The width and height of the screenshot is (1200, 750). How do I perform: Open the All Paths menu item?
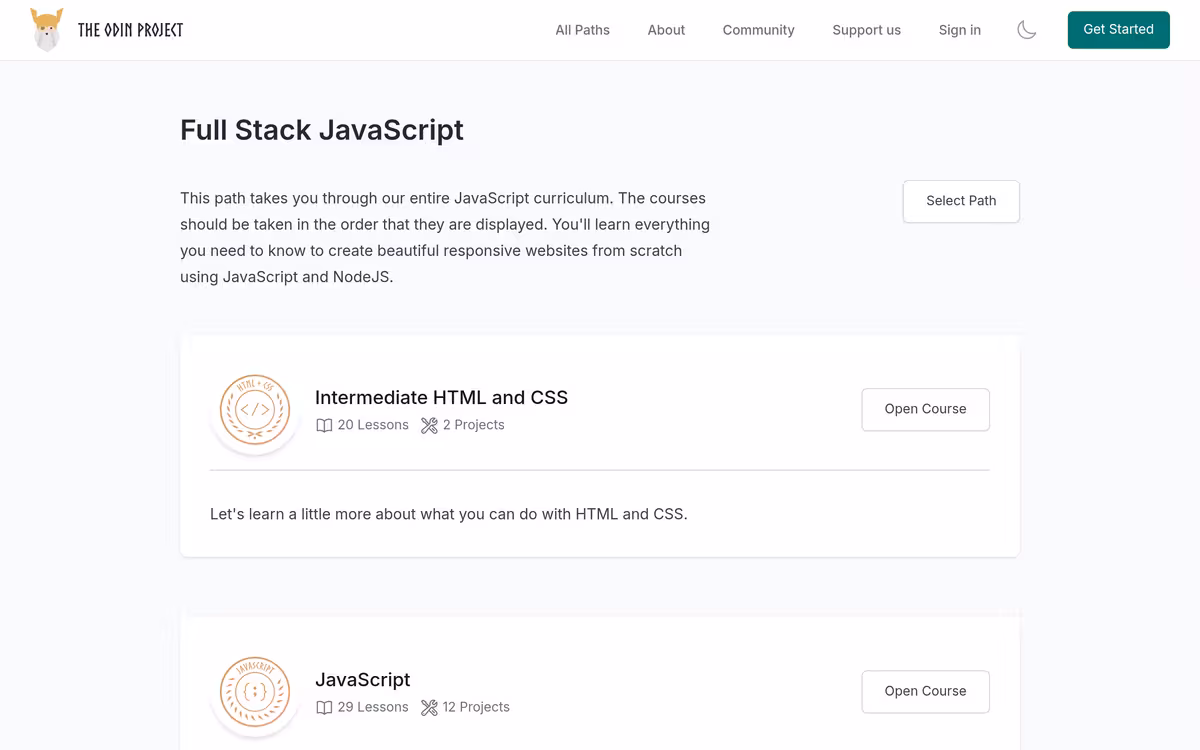click(583, 30)
